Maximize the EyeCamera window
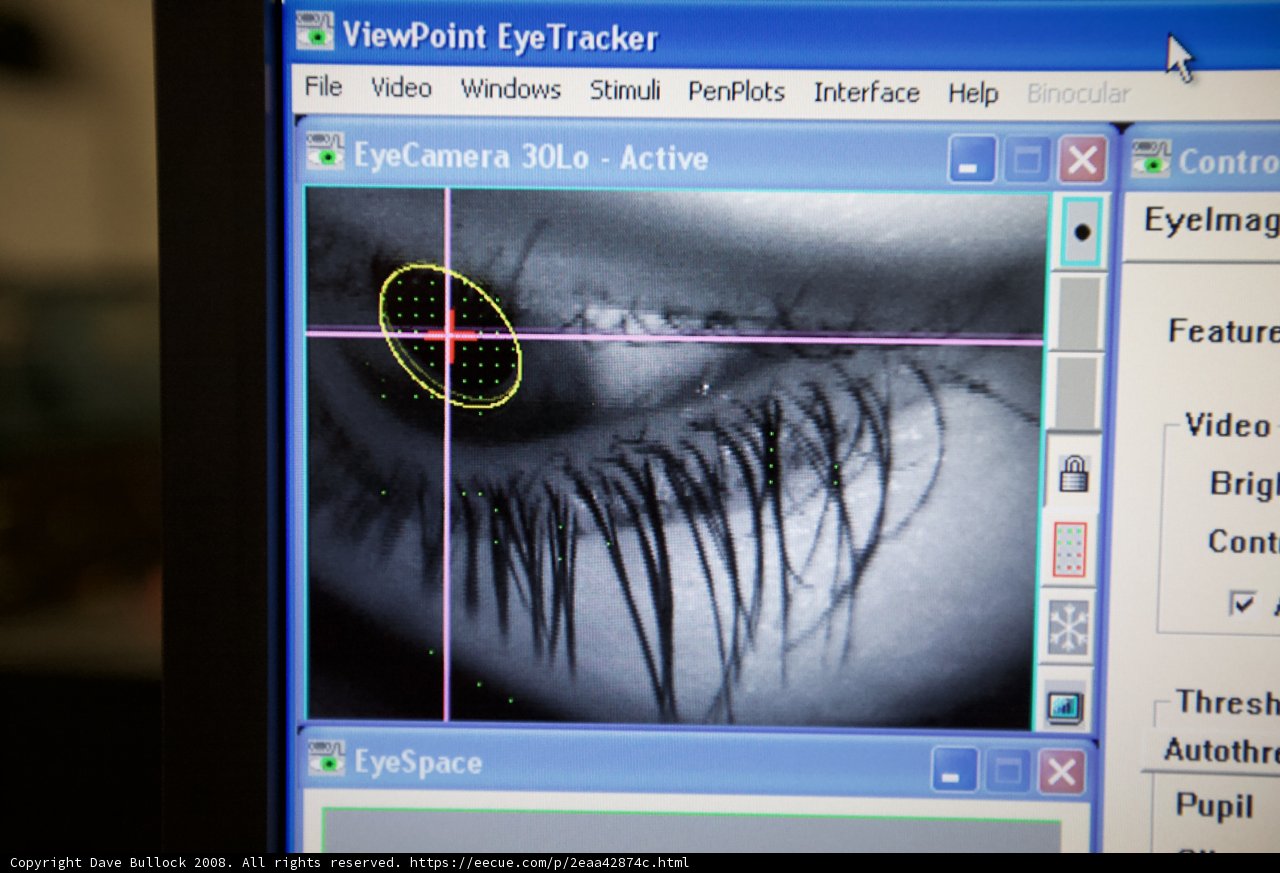Screen dimensions: 1280x873 (x=1027, y=160)
